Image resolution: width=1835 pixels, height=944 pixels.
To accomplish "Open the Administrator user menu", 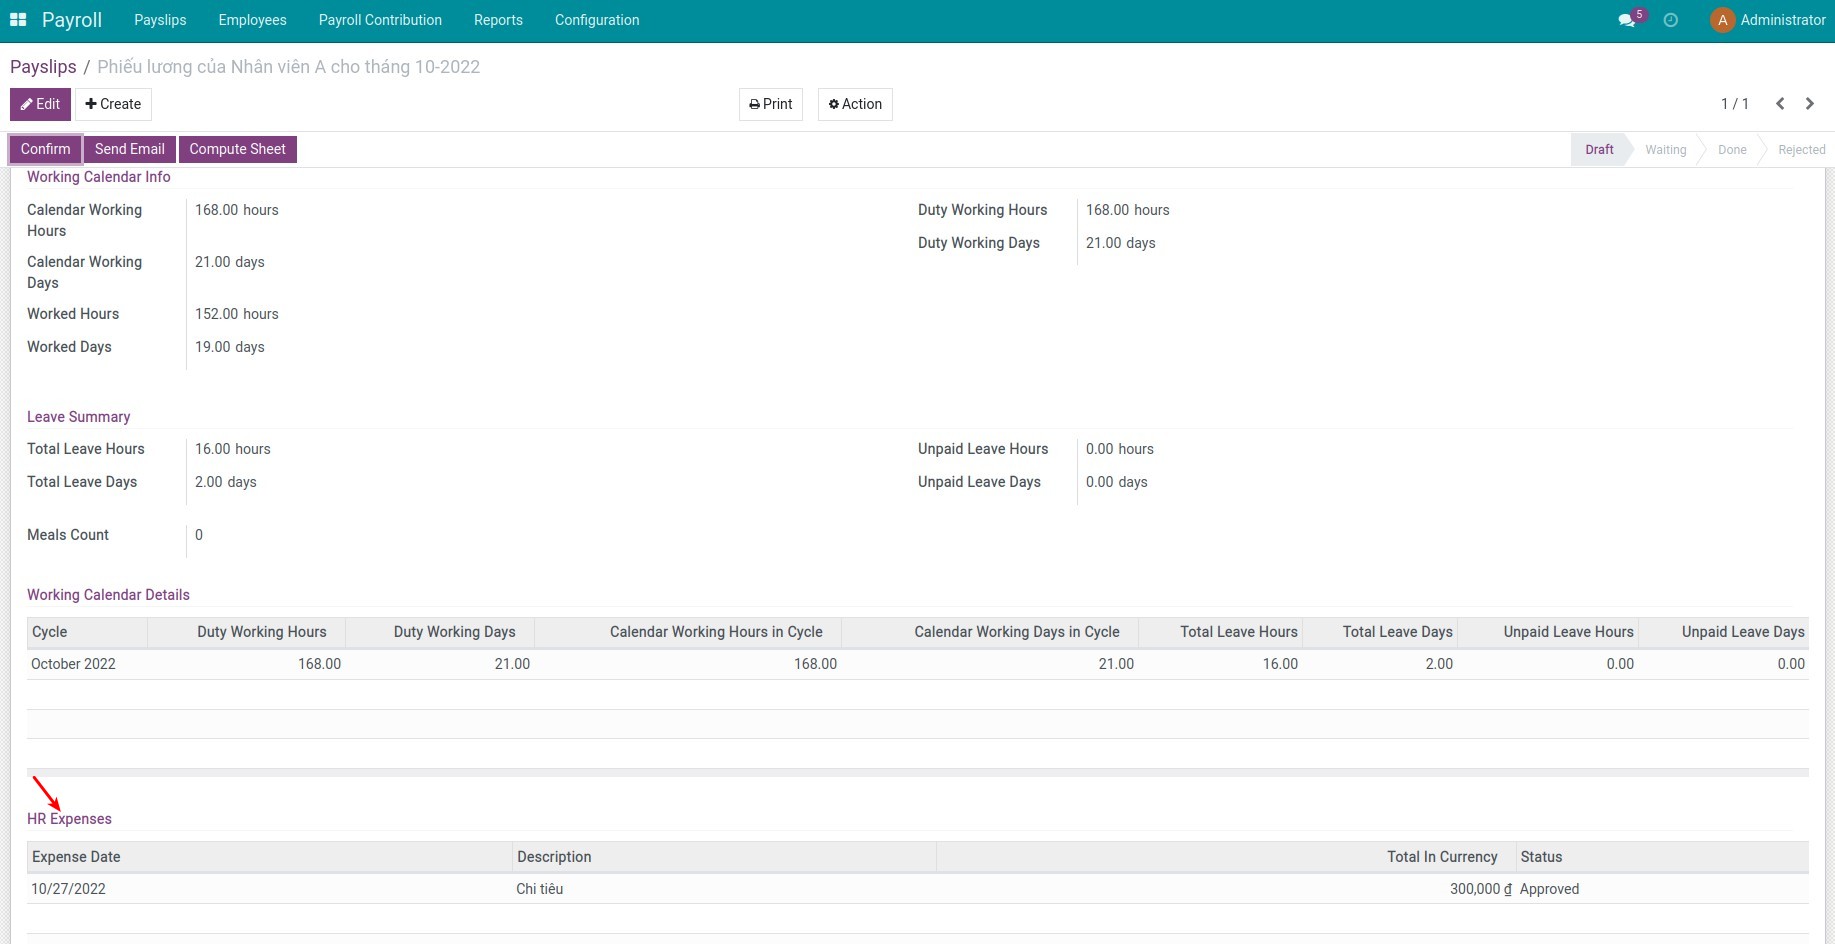I will (1781, 19).
